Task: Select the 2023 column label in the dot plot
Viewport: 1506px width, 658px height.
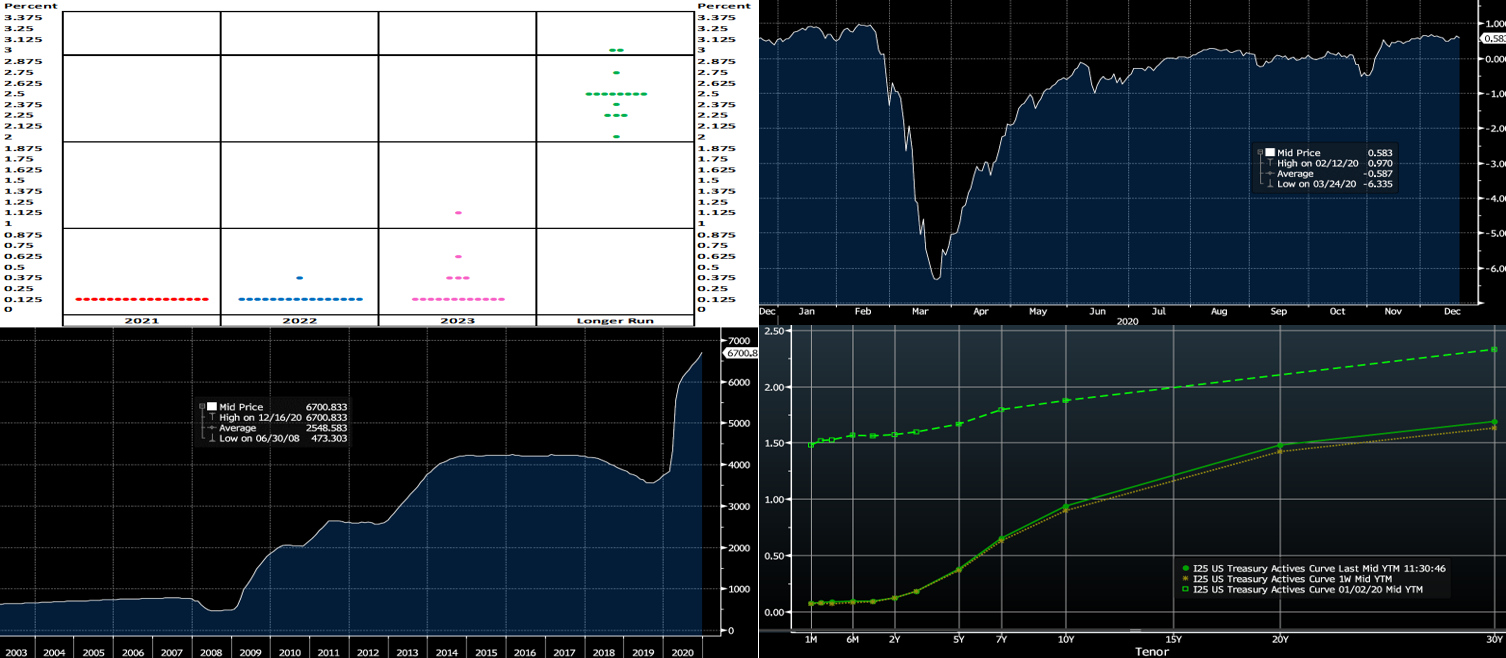Action: tap(458, 321)
